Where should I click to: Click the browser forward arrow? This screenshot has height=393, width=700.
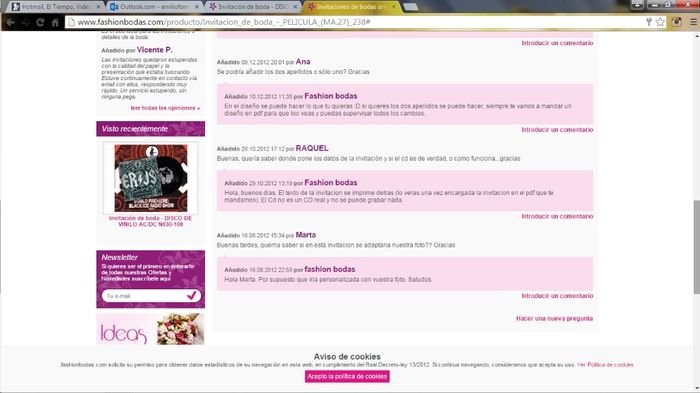click(25, 22)
